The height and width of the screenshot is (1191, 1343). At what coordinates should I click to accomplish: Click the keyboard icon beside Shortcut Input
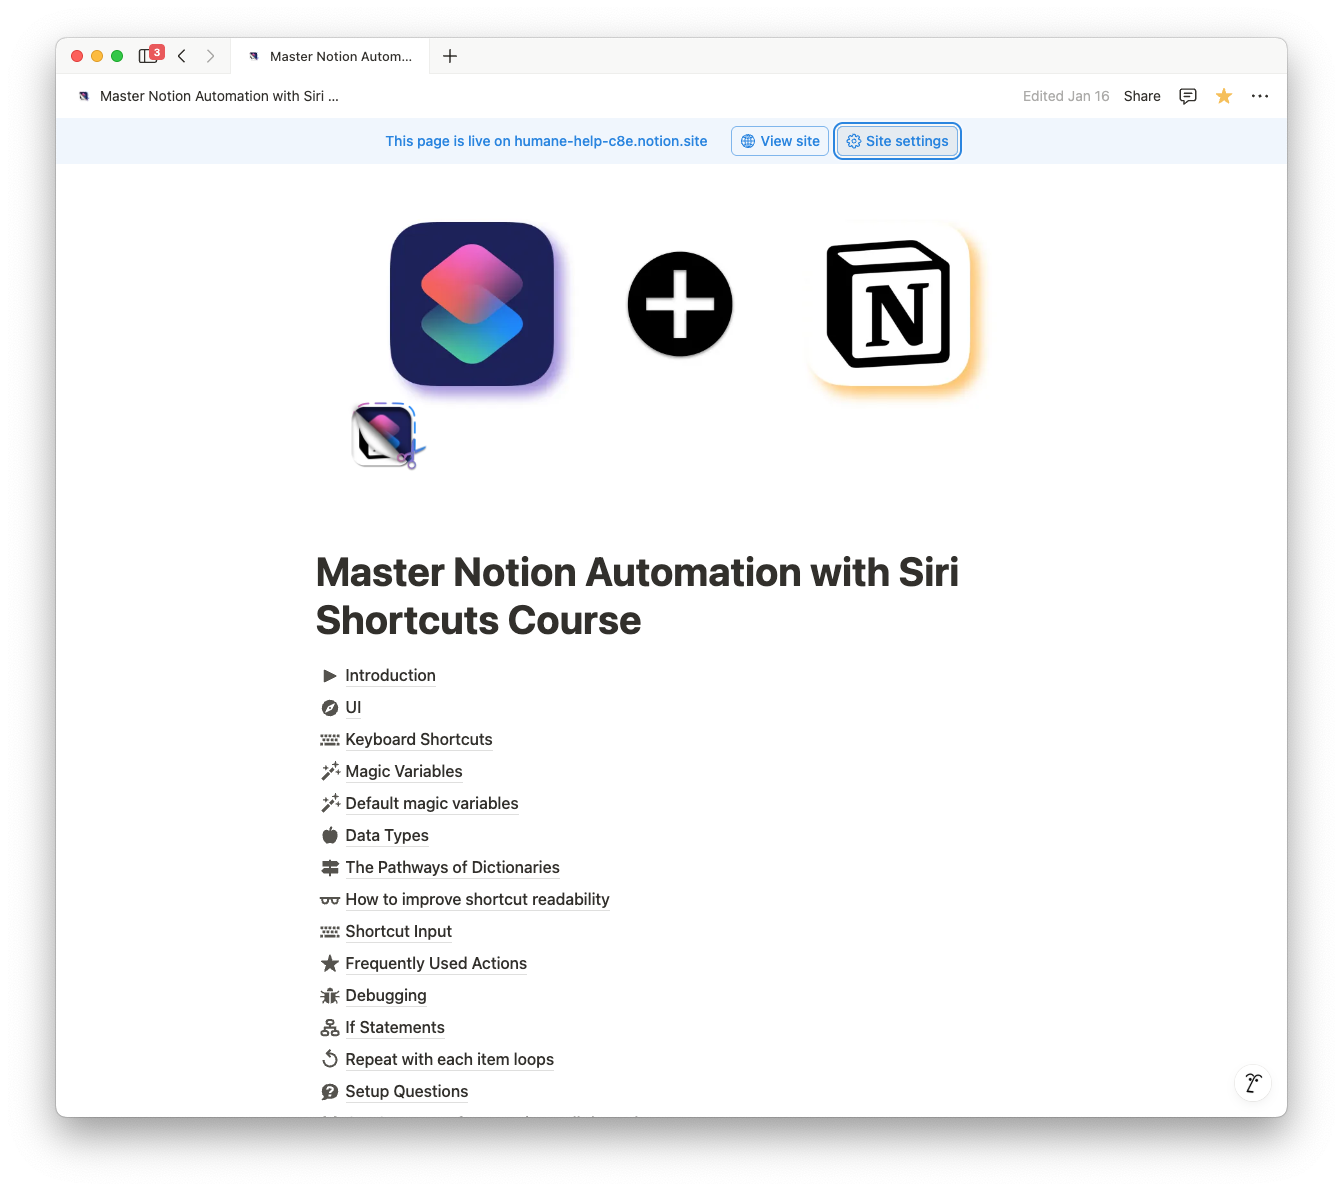(x=330, y=932)
